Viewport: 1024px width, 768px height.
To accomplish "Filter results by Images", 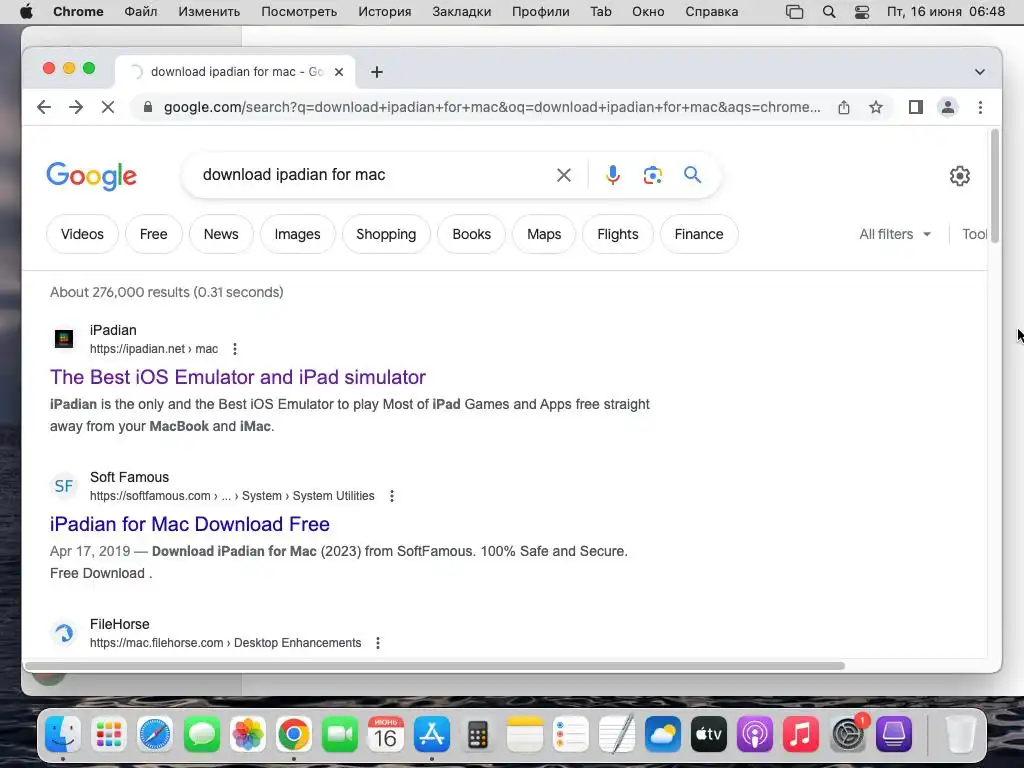I will 297,234.
